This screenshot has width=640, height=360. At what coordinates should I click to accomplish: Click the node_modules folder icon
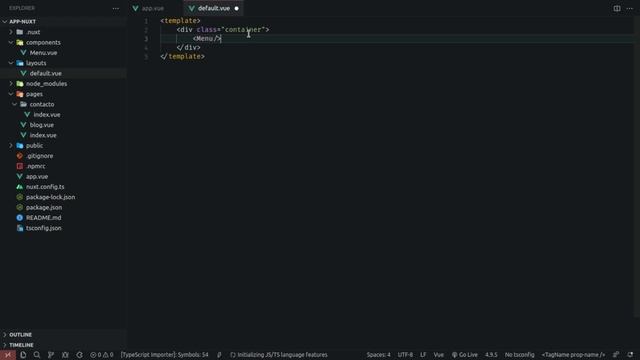pos(20,84)
